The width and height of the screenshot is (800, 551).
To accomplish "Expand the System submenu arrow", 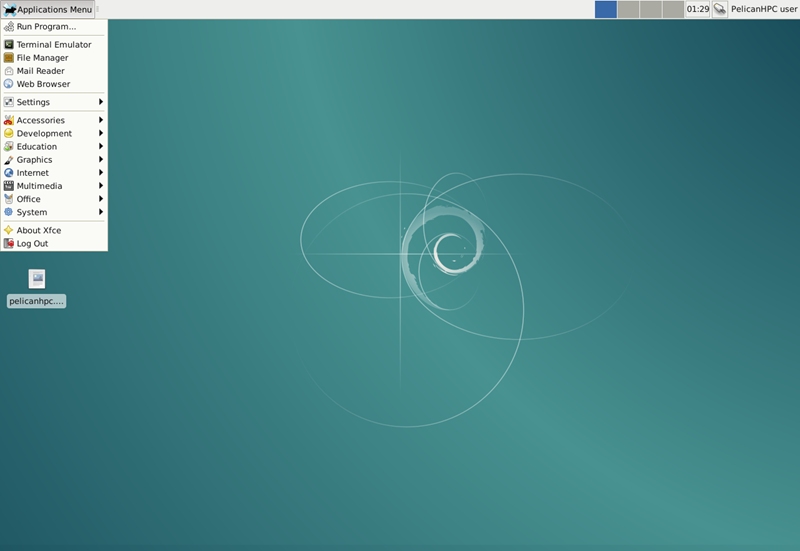I will [101, 212].
